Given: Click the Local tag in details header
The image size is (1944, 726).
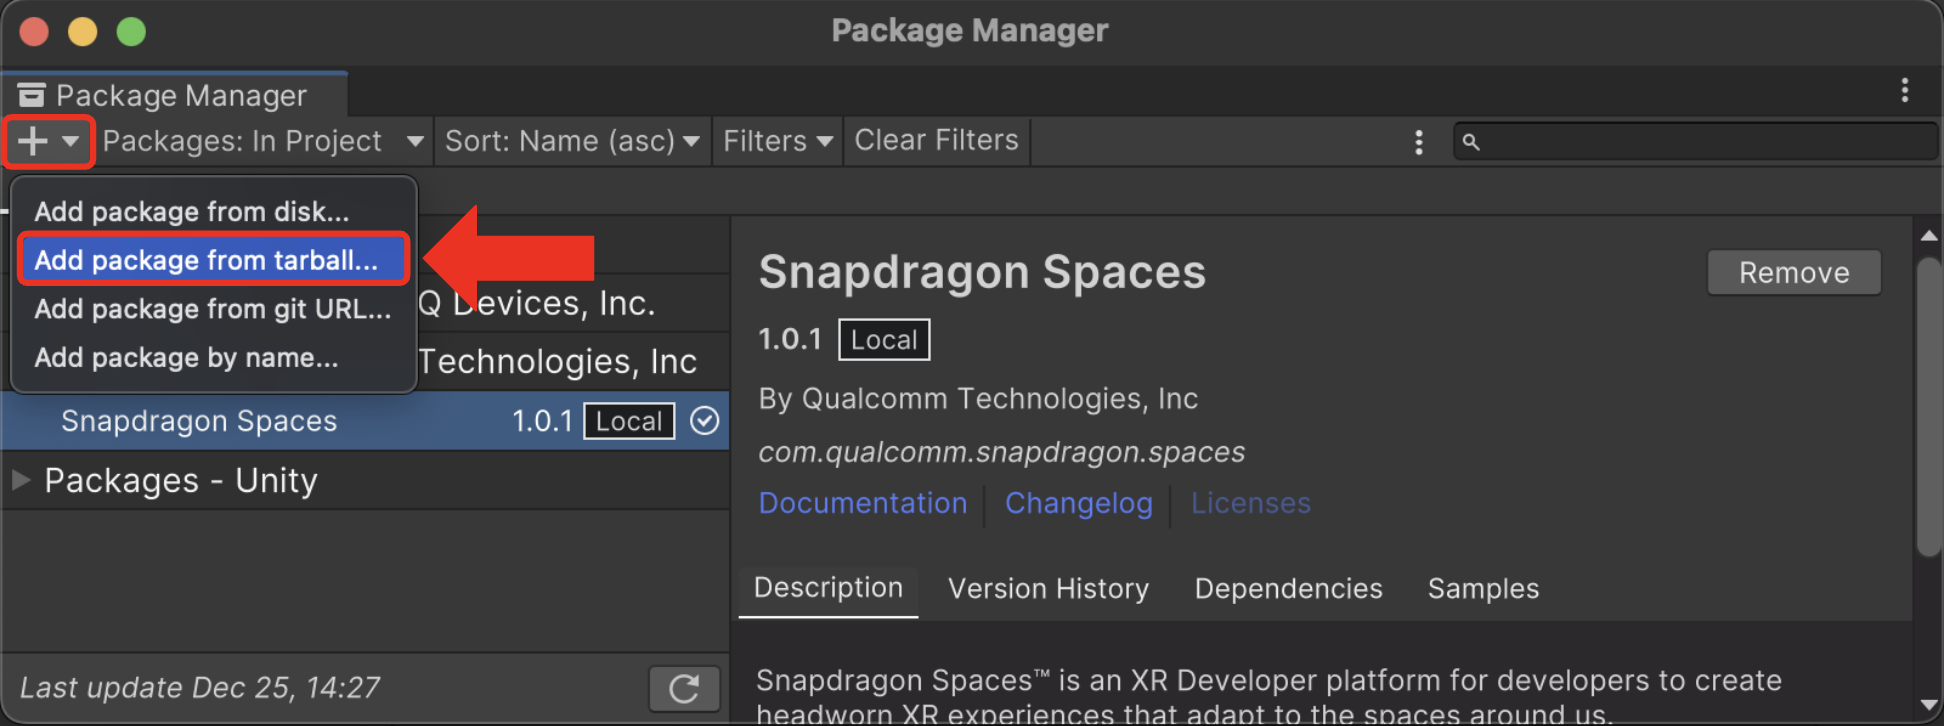Looking at the screenshot, I should (x=884, y=340).
